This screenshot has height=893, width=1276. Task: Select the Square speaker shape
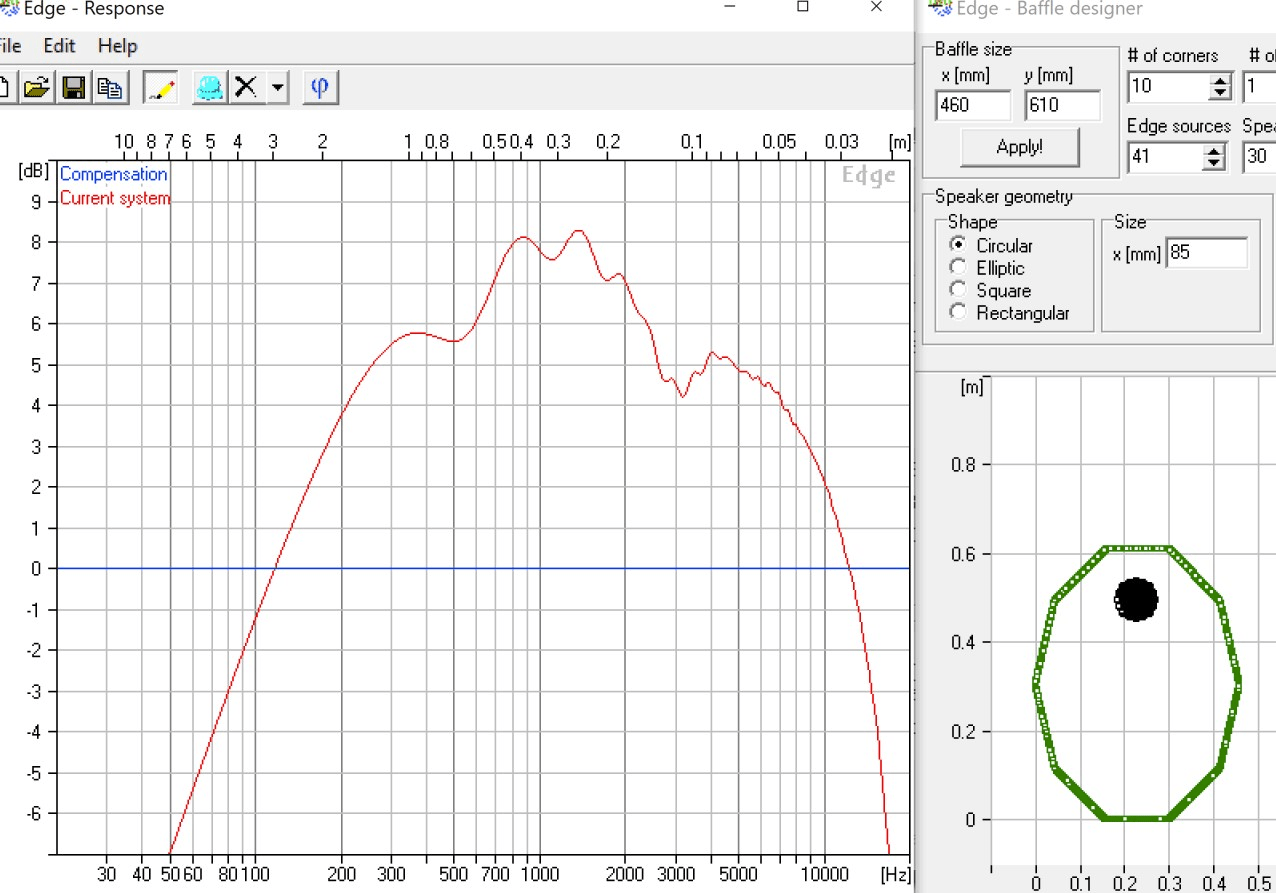[958, 291]
